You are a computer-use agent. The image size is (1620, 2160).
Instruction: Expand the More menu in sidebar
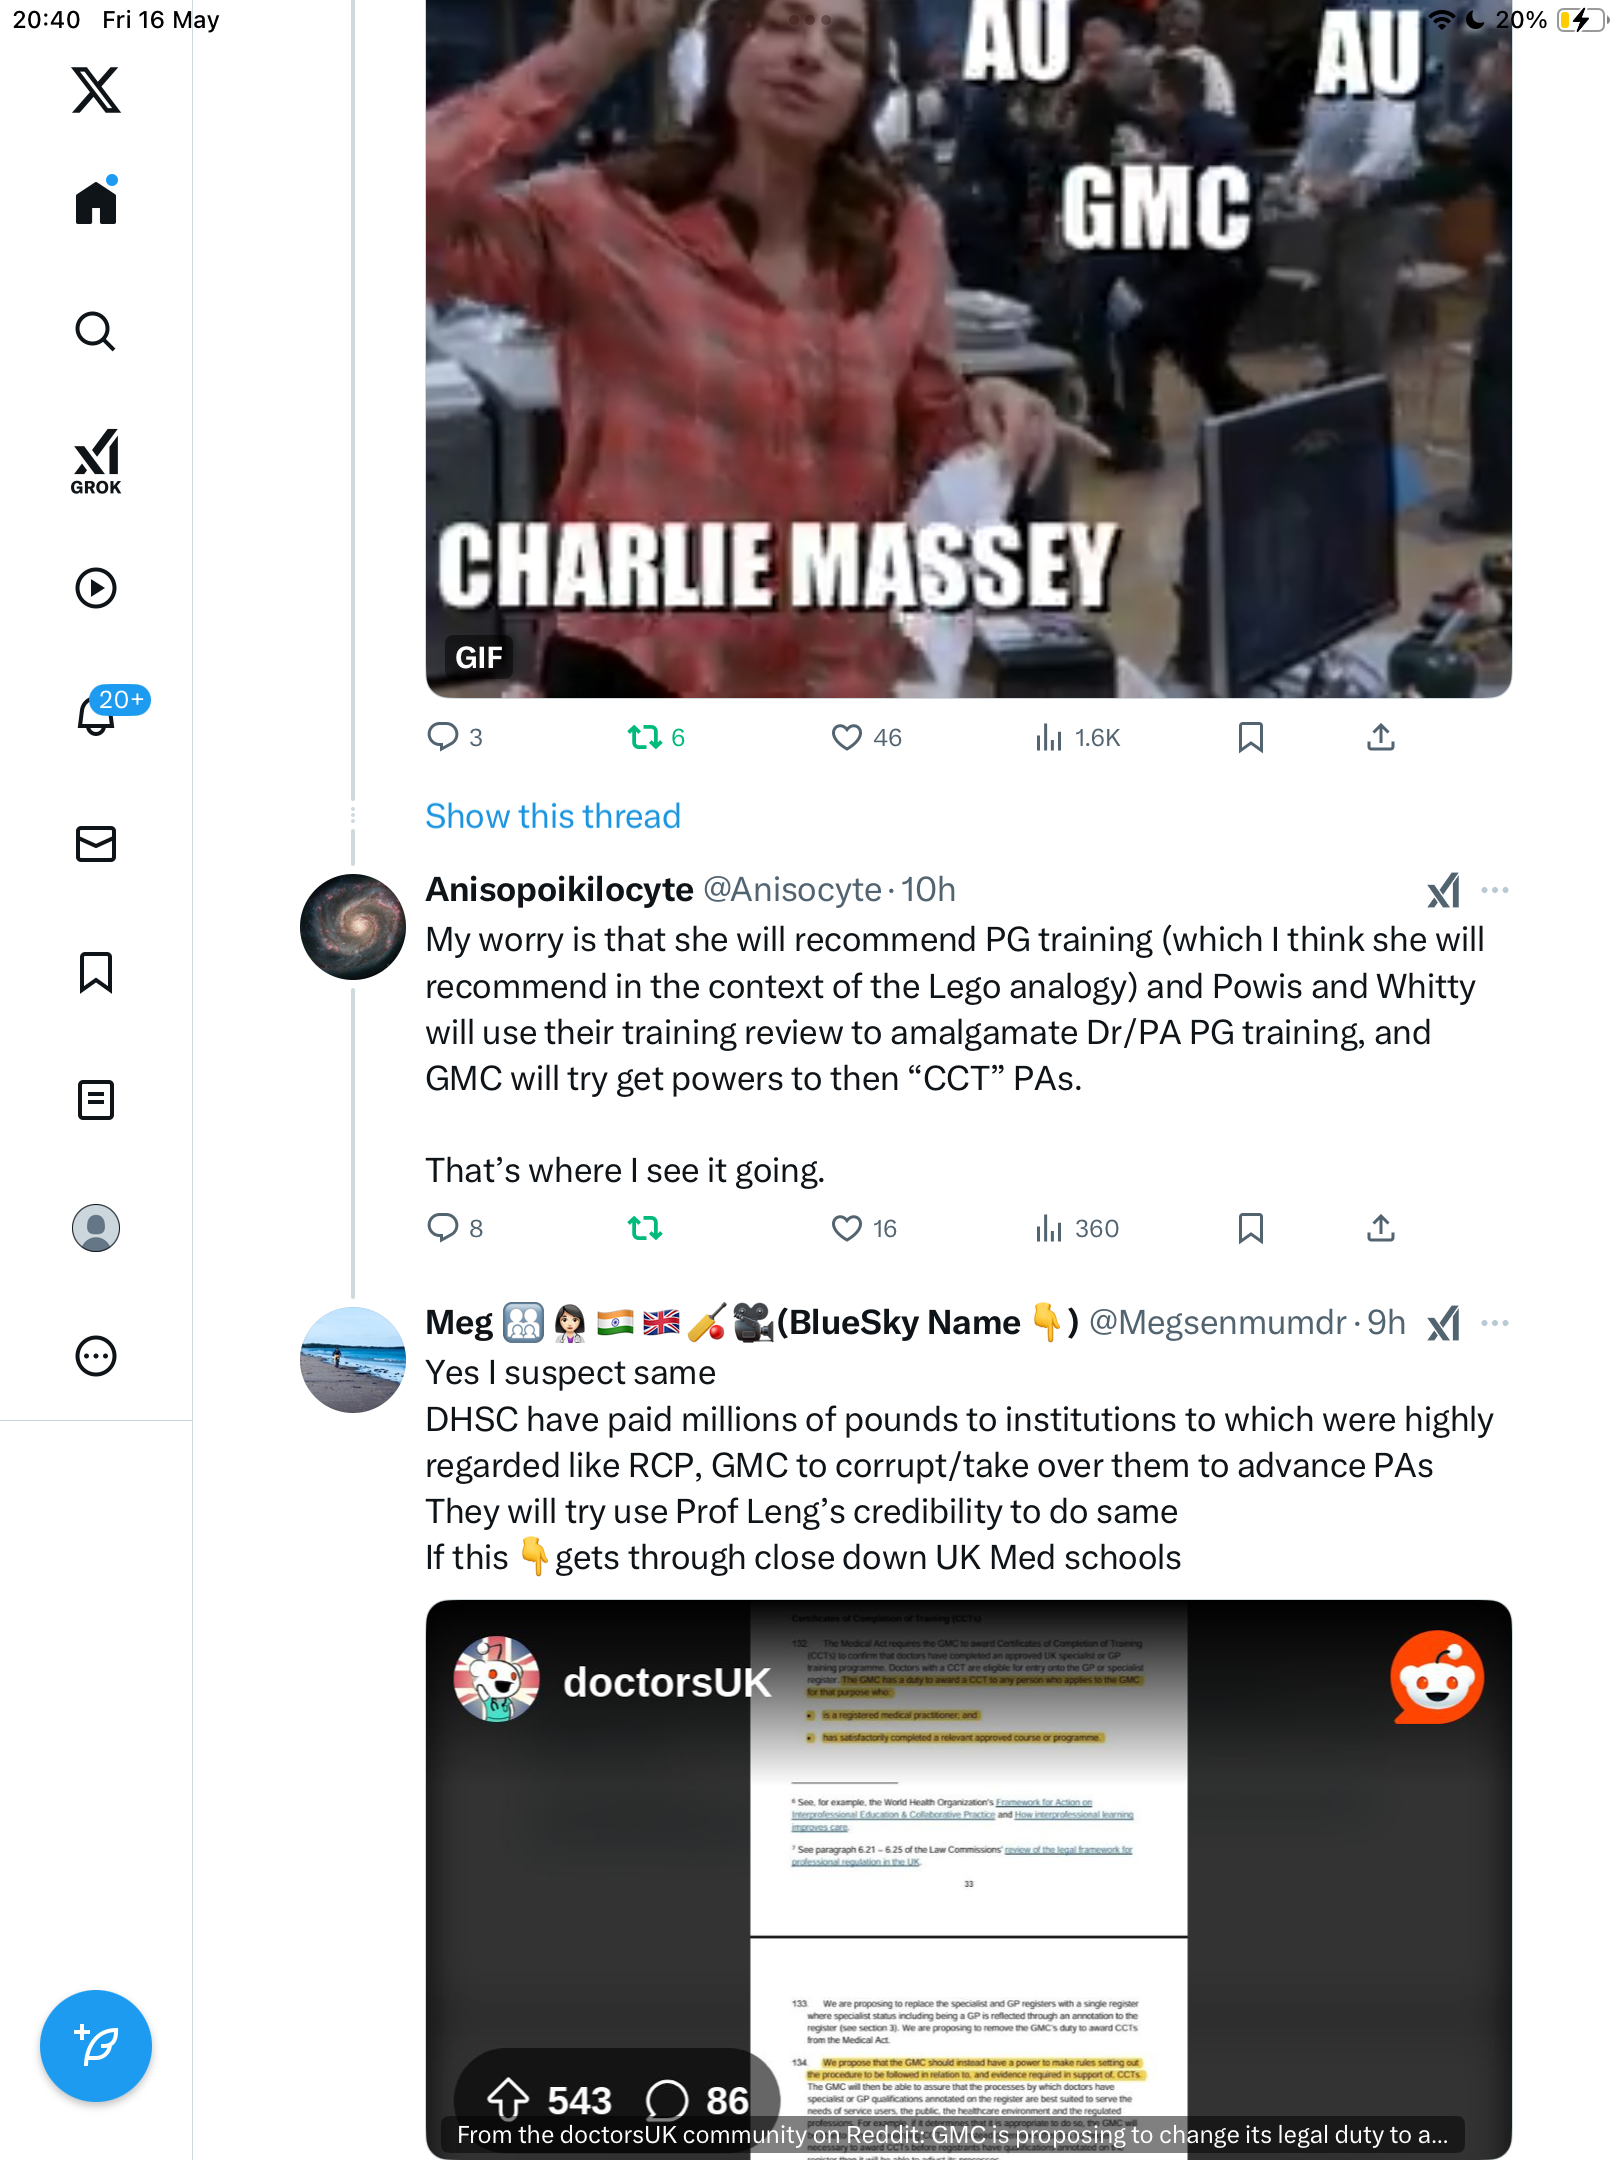point(96,1356)
